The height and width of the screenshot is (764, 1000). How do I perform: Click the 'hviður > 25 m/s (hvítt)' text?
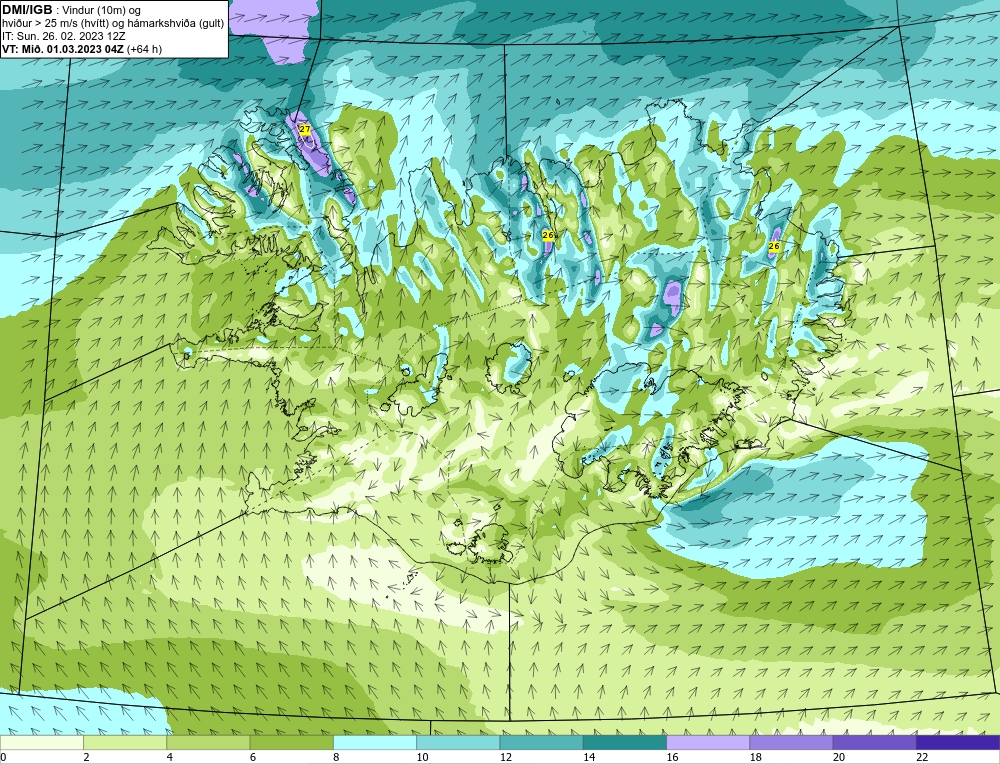pyautogui.click(x=55, y=24)
